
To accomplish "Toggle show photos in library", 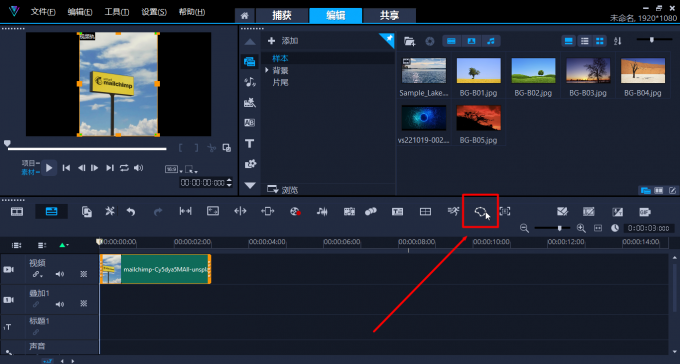I will pos(471,41).
